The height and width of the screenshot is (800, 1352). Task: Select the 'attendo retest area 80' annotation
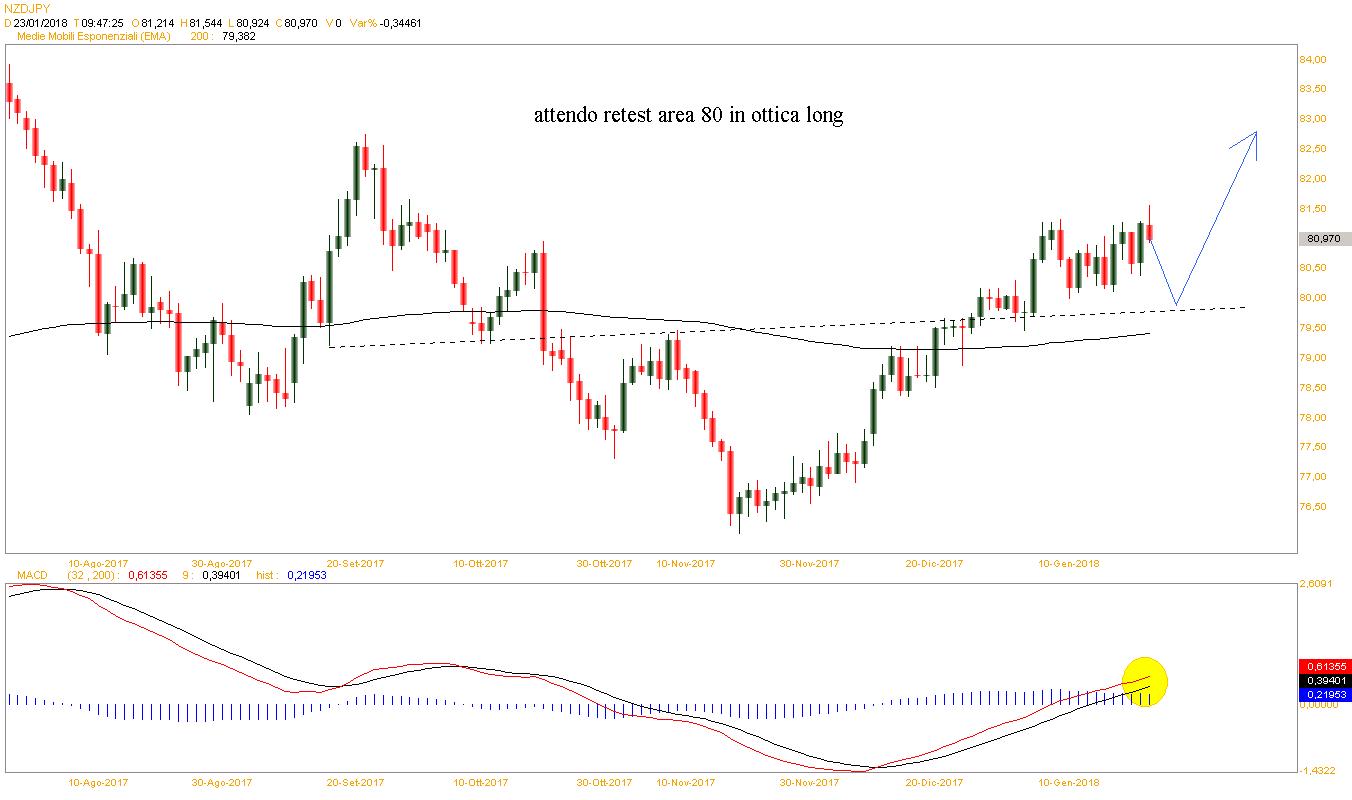688,116
